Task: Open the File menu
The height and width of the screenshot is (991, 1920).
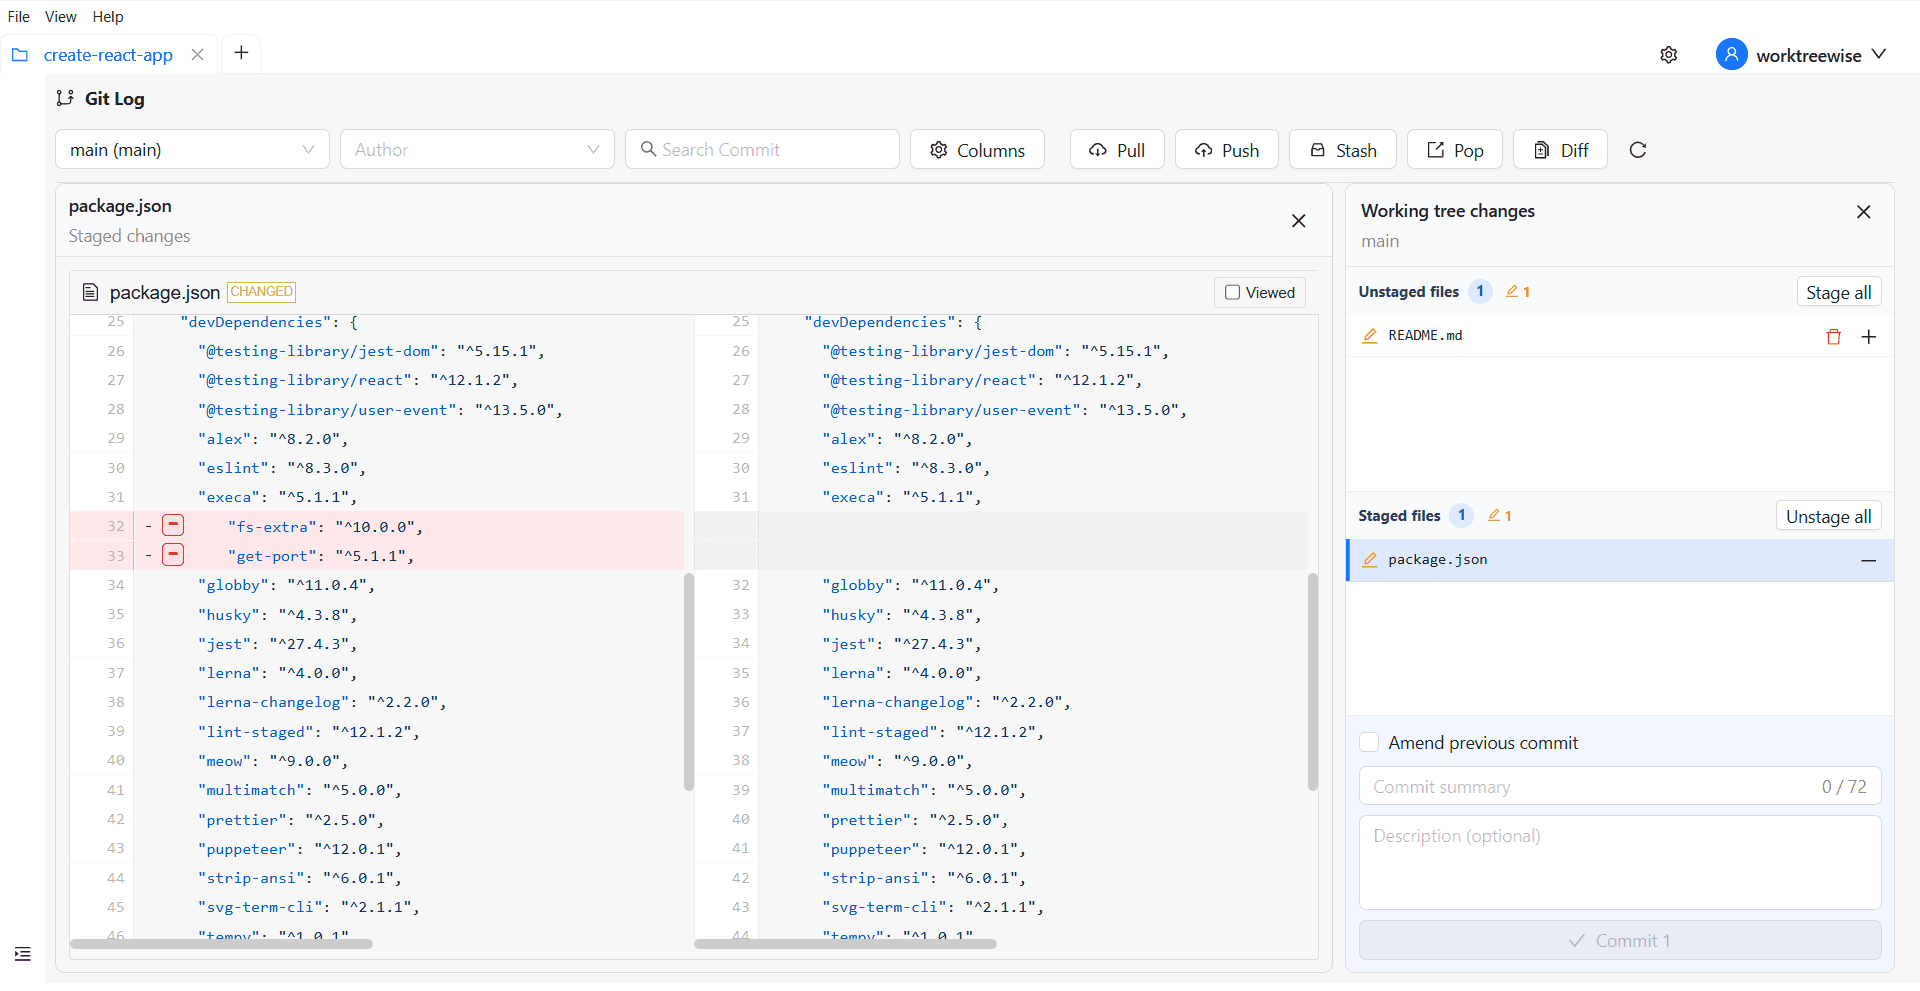Action: pos(19,16)
